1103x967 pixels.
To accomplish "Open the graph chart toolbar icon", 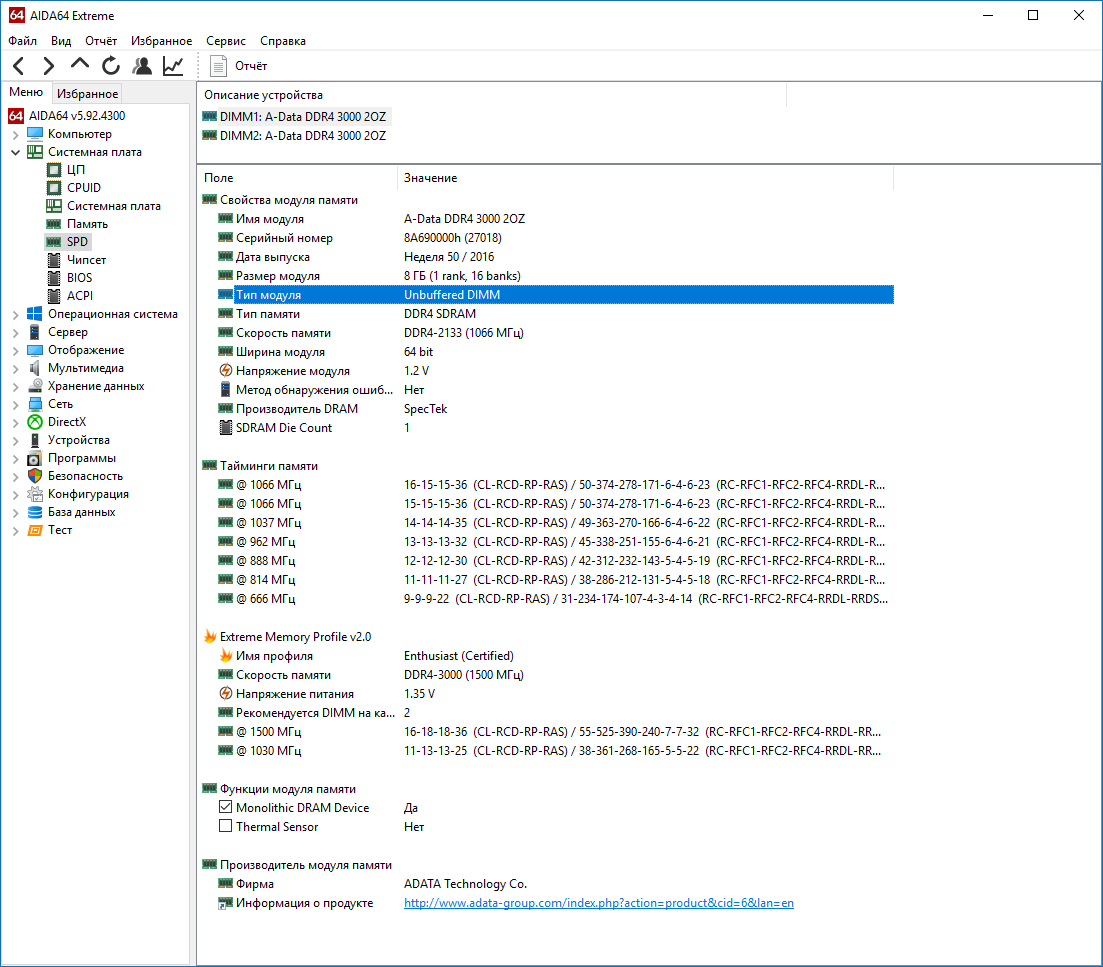I will tap(173, 66).
